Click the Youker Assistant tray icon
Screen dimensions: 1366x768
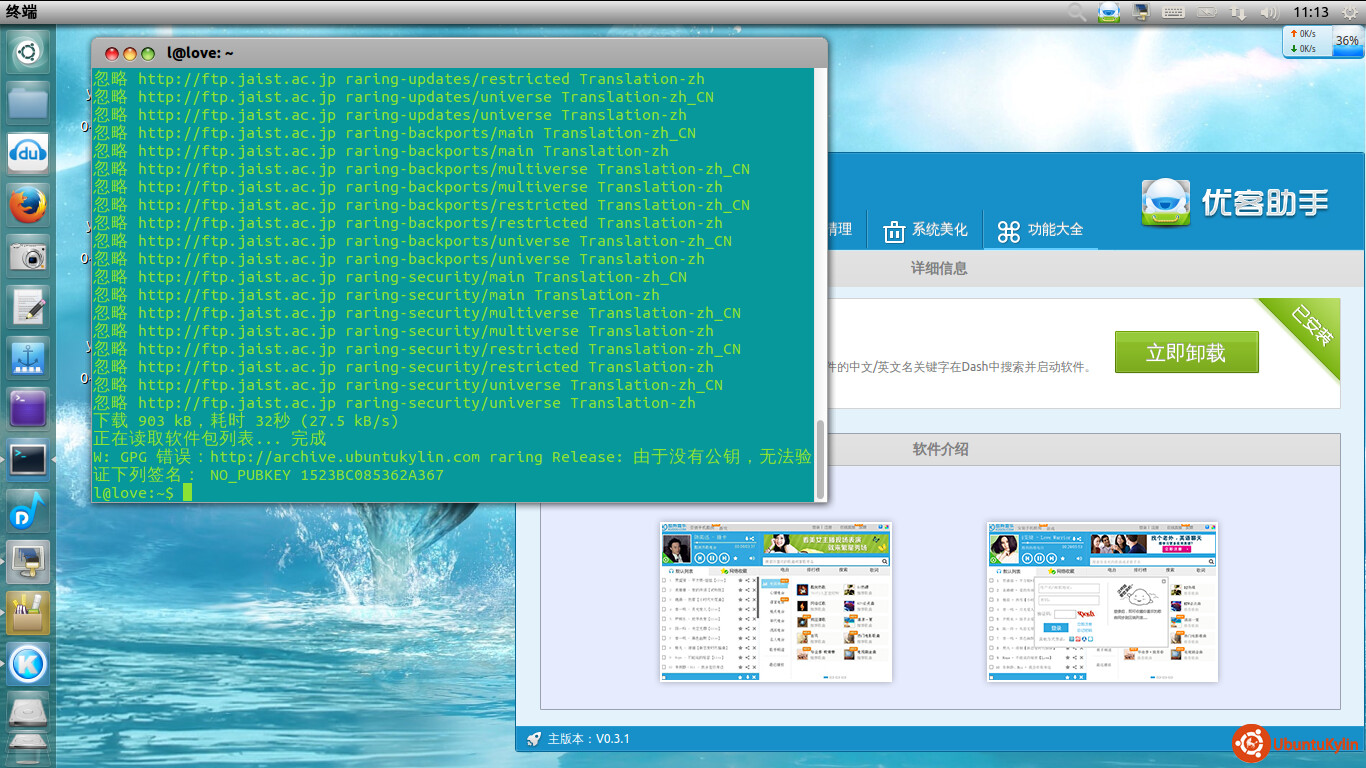(1108, 12)
